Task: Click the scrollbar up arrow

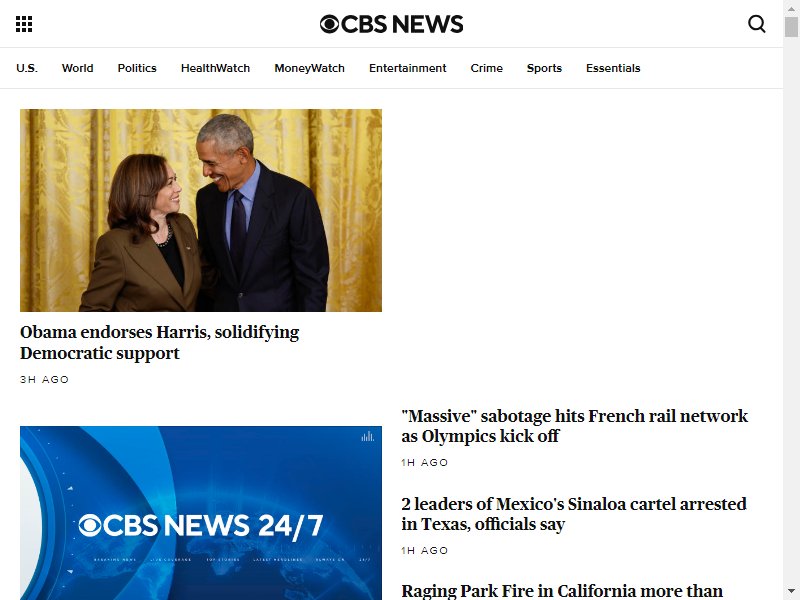Action: (x=791, y=8)
